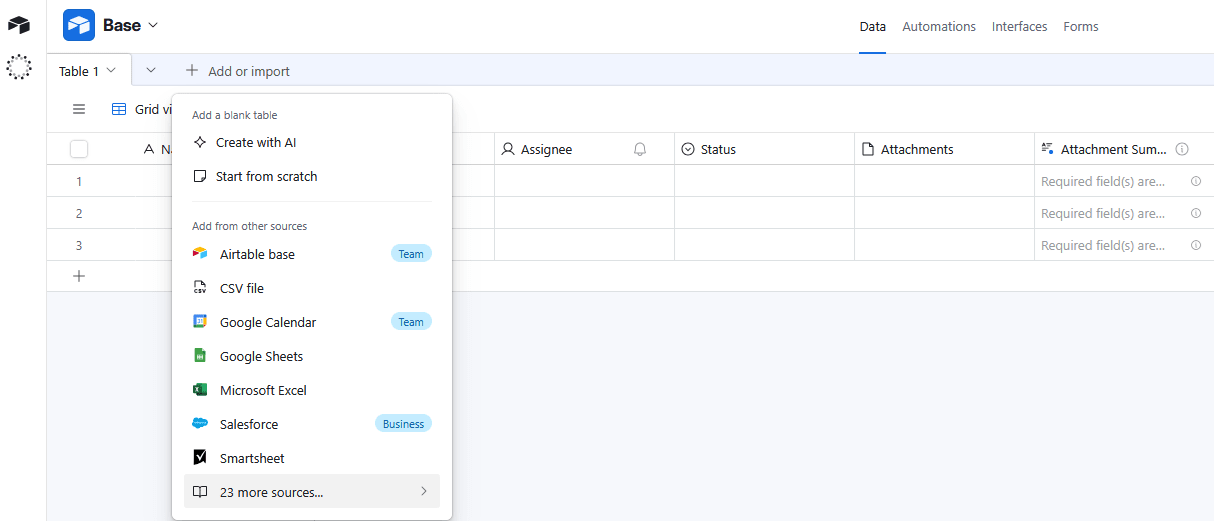Click the blue Base icon

point(79,25)
